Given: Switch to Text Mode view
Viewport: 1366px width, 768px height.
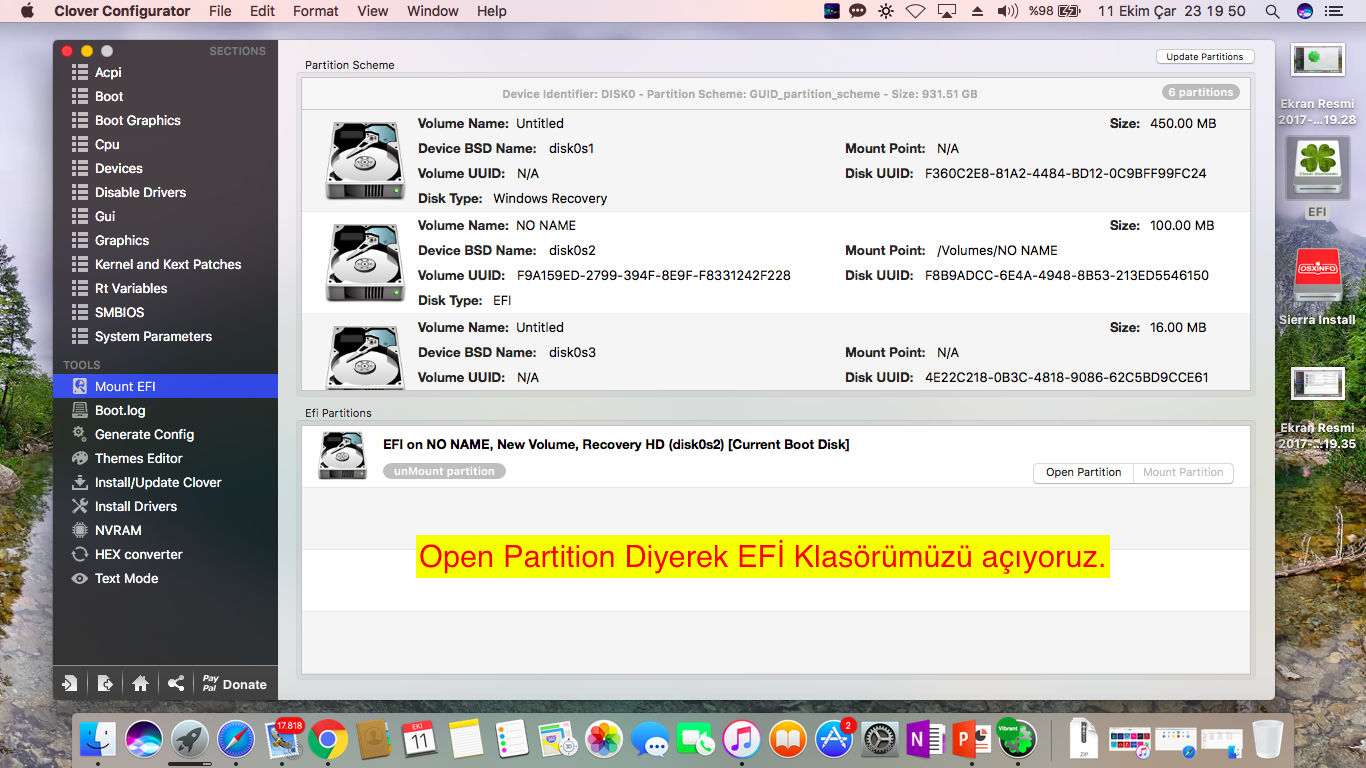Looking at the screenshot, I should 126,578.
